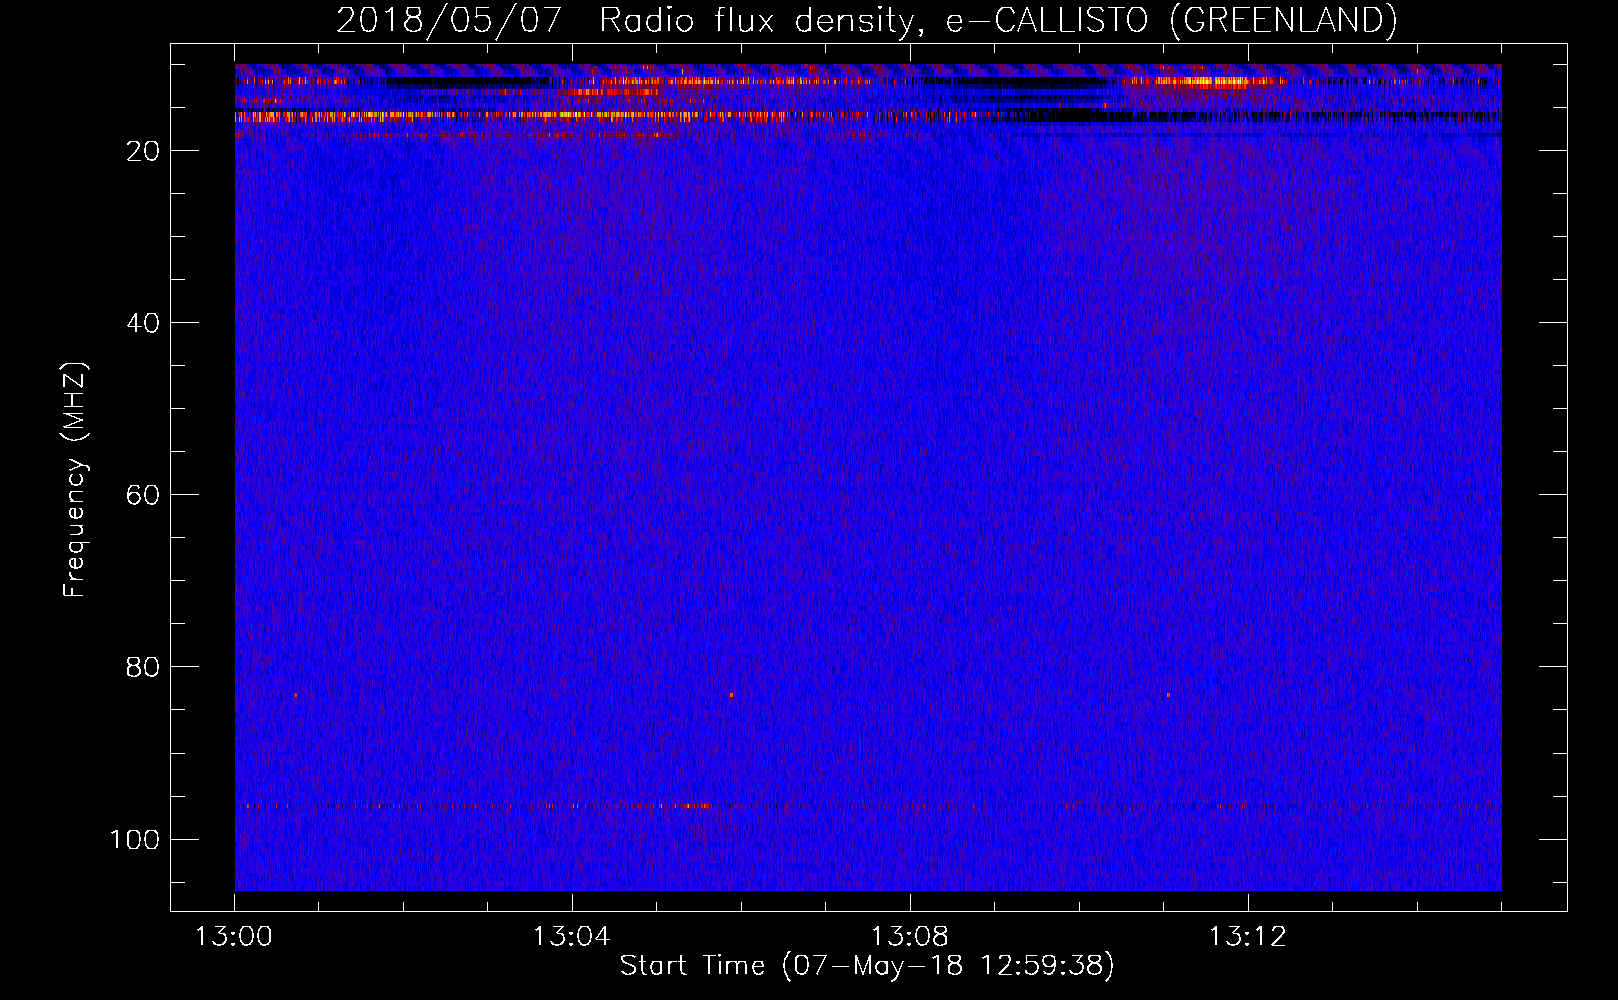
Task: Click the orange dot near 13:06 at 83 MHz
Action: click(x=731, y=695)
